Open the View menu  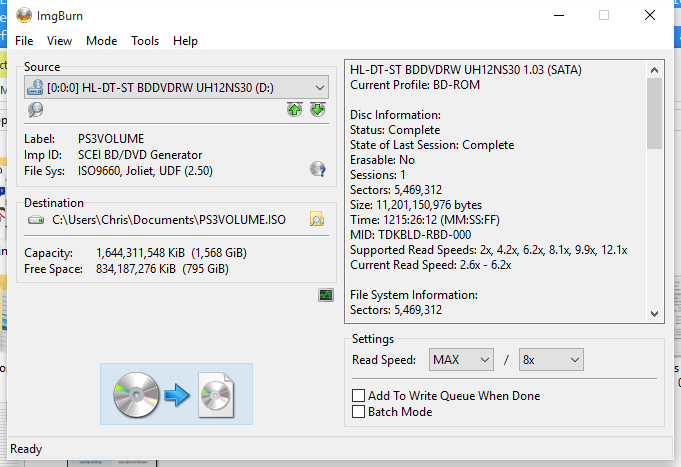60,41
